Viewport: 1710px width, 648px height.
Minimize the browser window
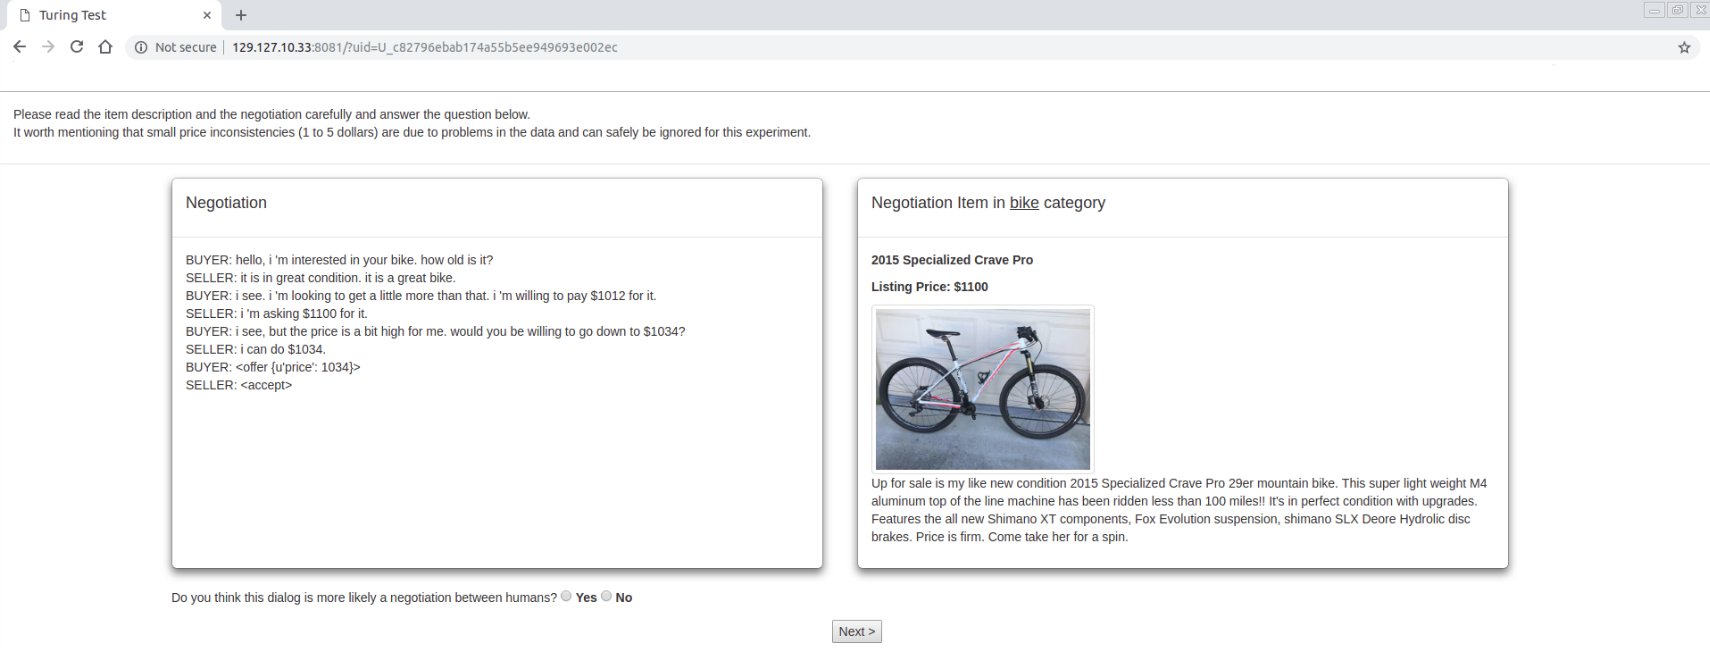1654,10
